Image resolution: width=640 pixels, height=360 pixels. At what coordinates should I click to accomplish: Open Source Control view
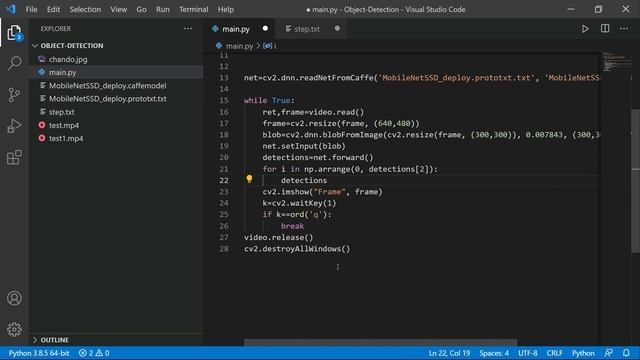14,95
